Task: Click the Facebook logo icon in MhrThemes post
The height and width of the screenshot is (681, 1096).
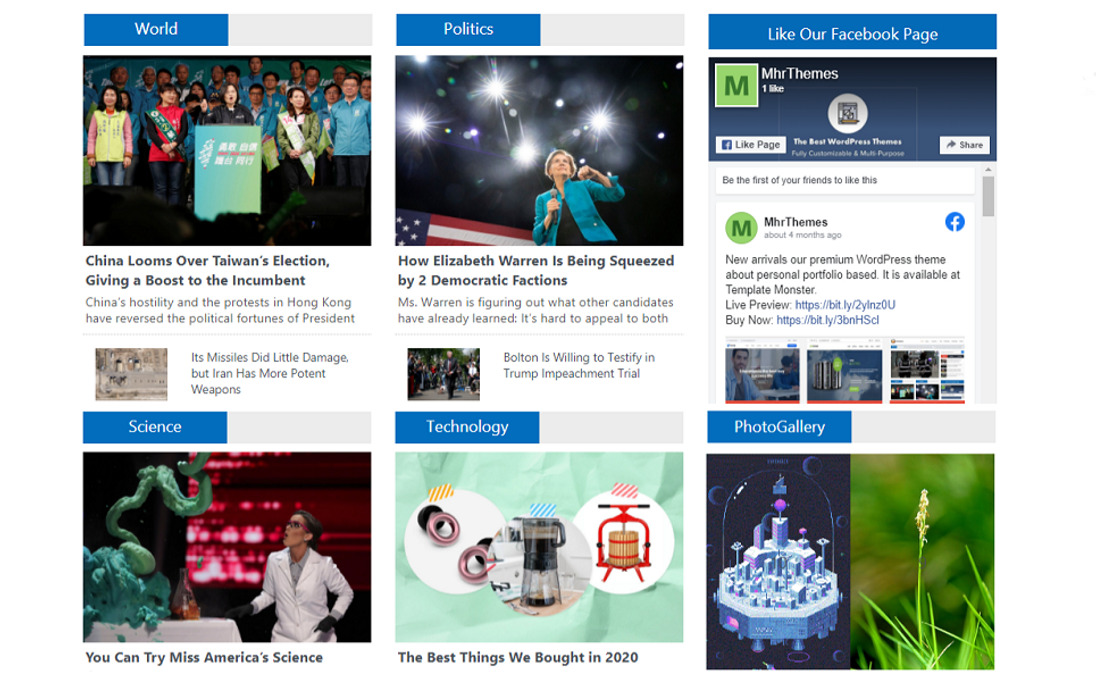Action: click(955, 222)
